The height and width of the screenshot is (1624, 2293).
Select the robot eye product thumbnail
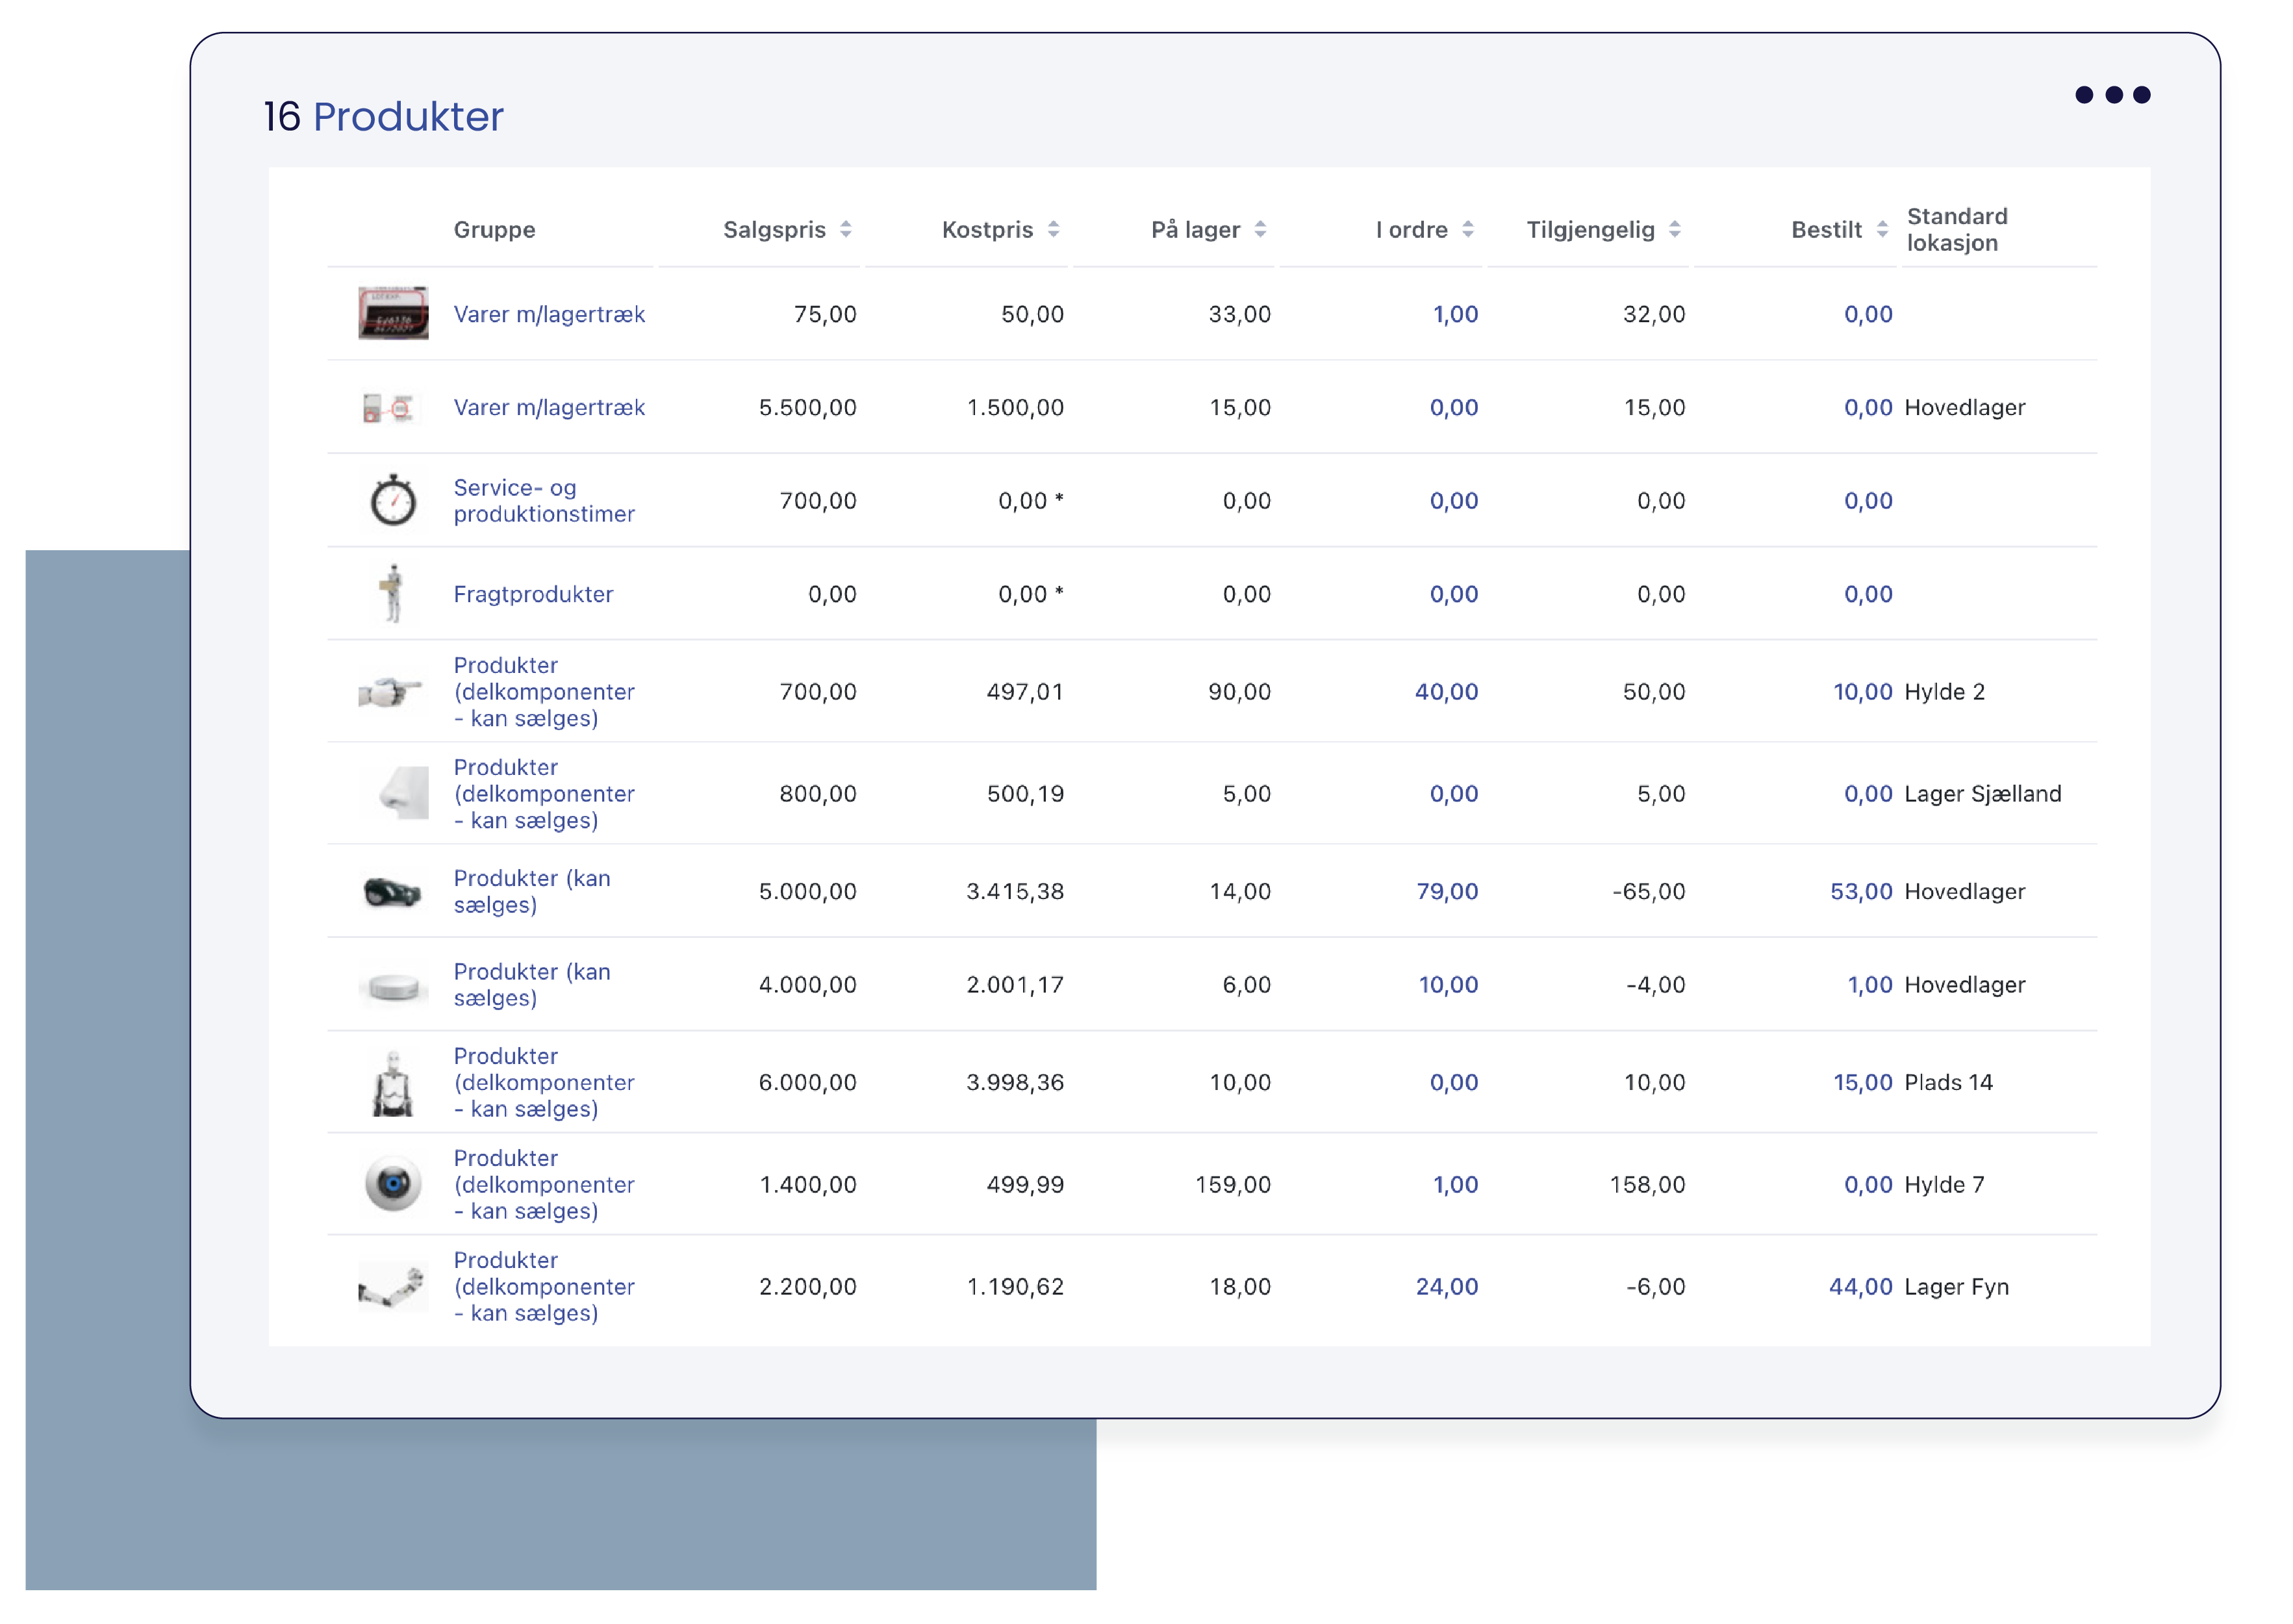pyautogui.click(x=393, y=1184)
